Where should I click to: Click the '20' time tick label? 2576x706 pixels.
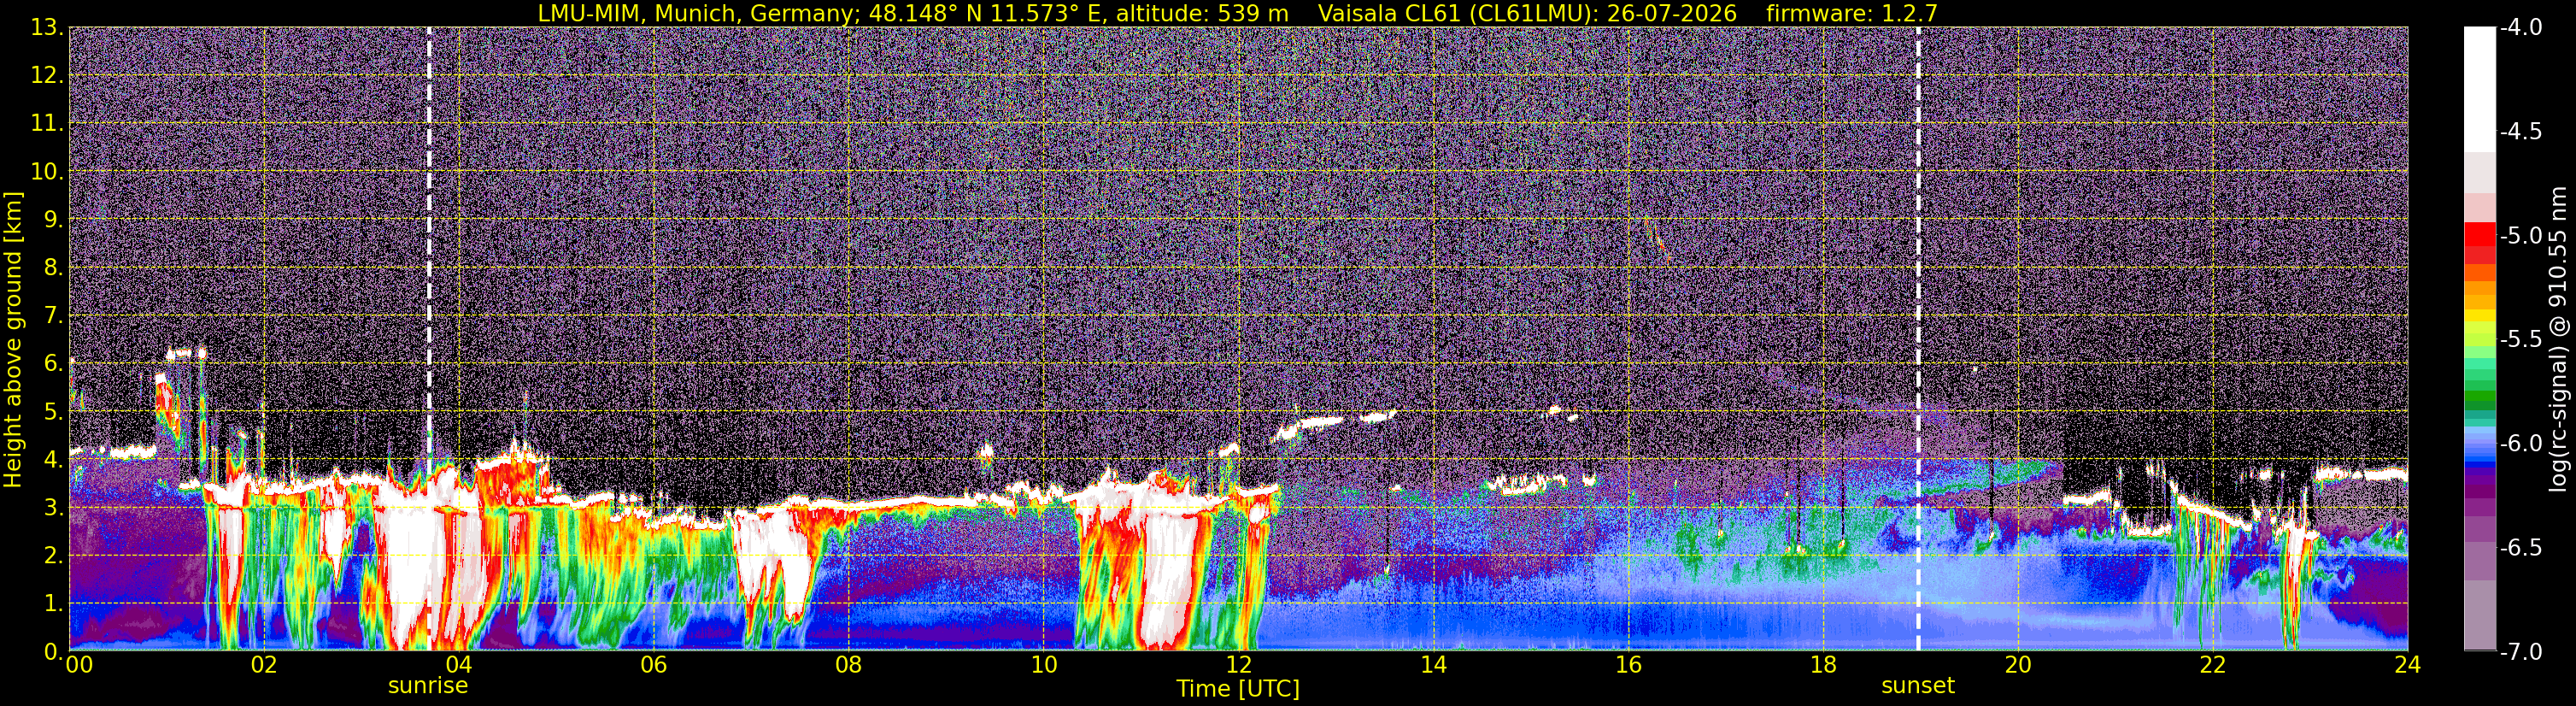pos(2018,664)
